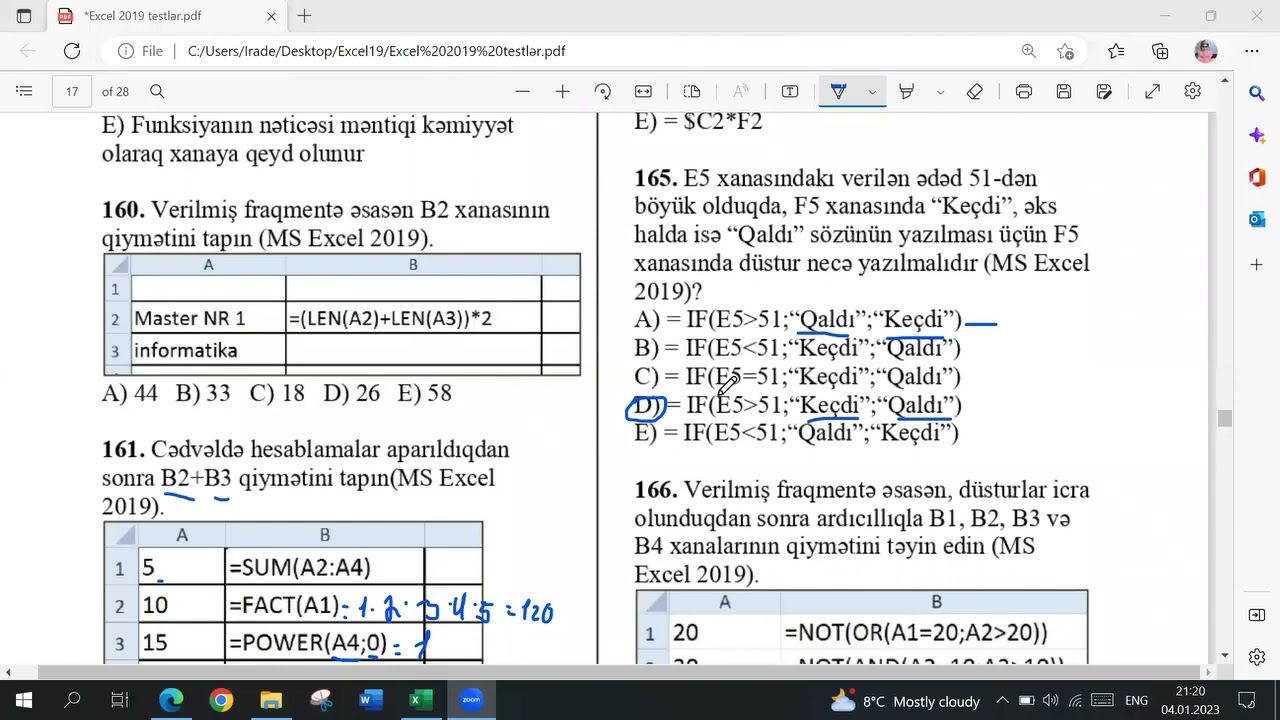Open the volume control in tray

[1050, 701]
